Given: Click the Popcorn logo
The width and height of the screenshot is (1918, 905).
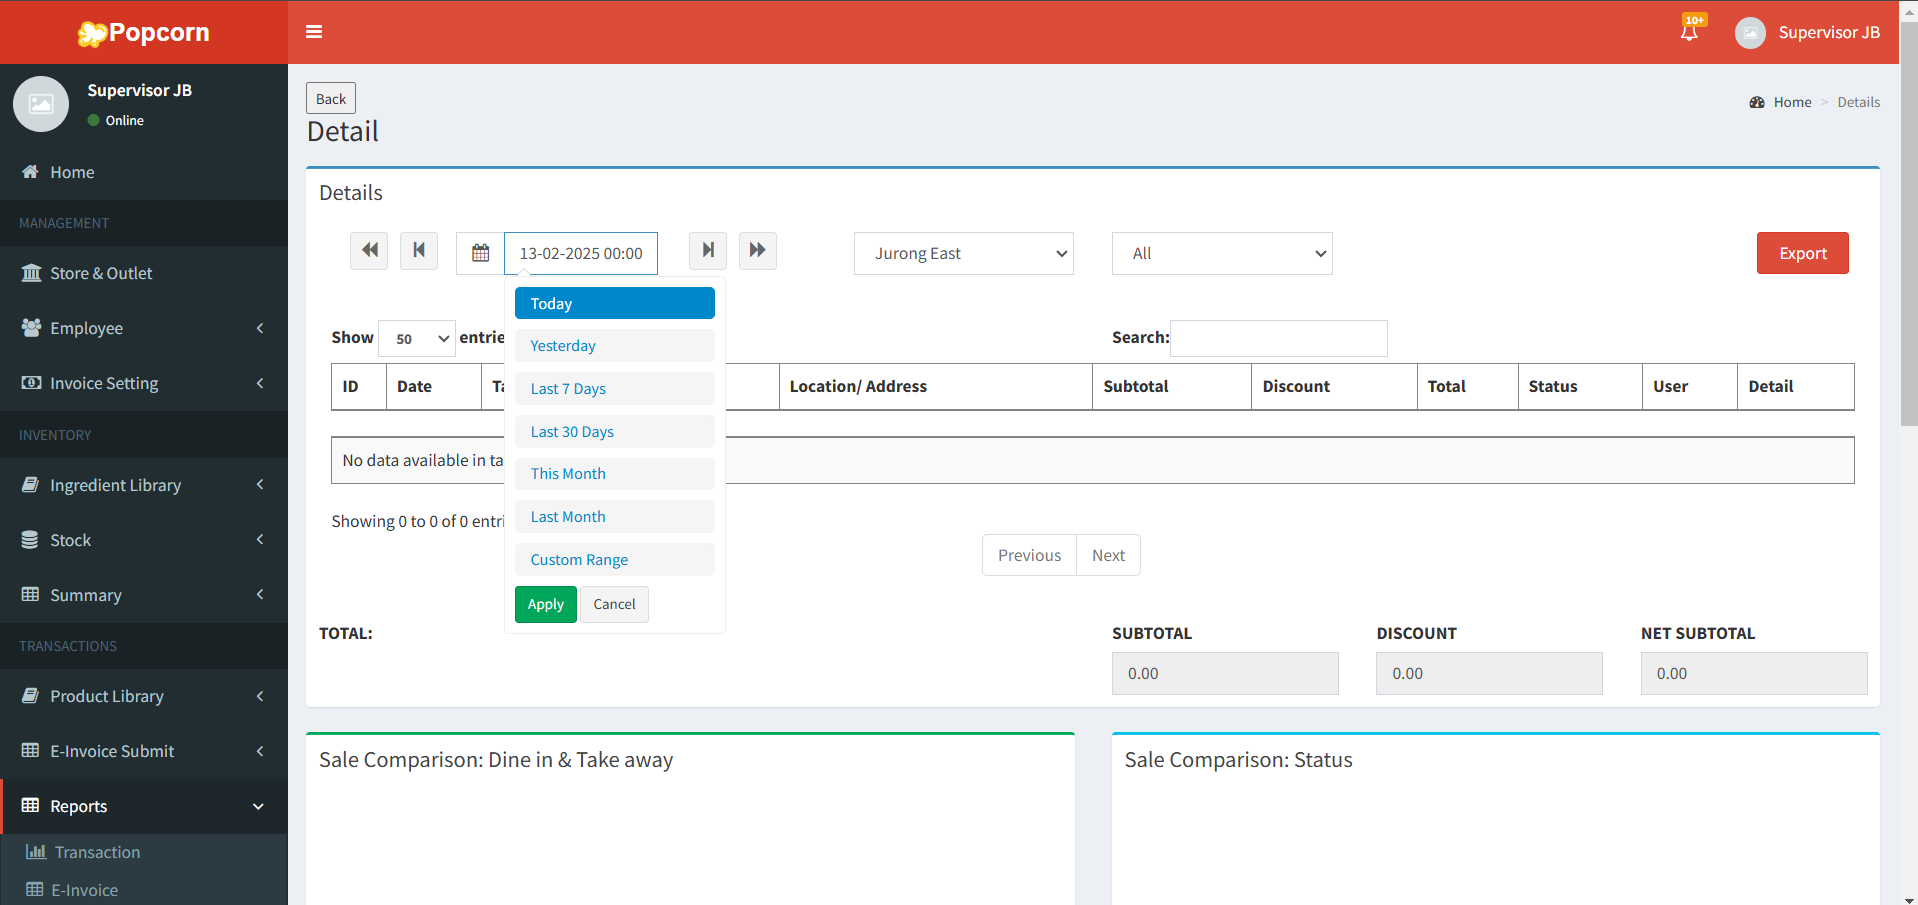Looking at the screenshot, I should click(144, 33).
